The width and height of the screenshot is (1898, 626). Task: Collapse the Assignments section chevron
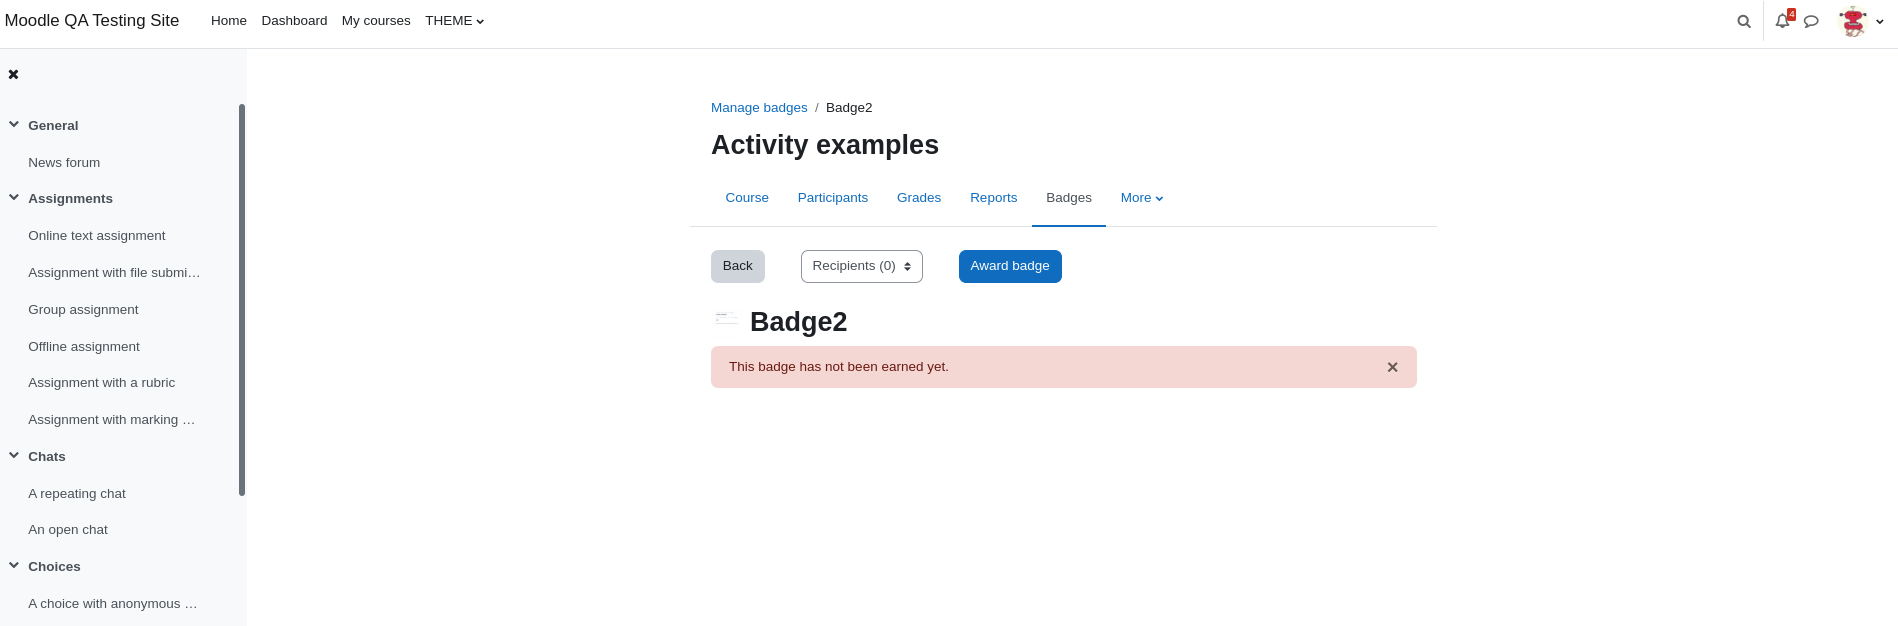[14, 198]
